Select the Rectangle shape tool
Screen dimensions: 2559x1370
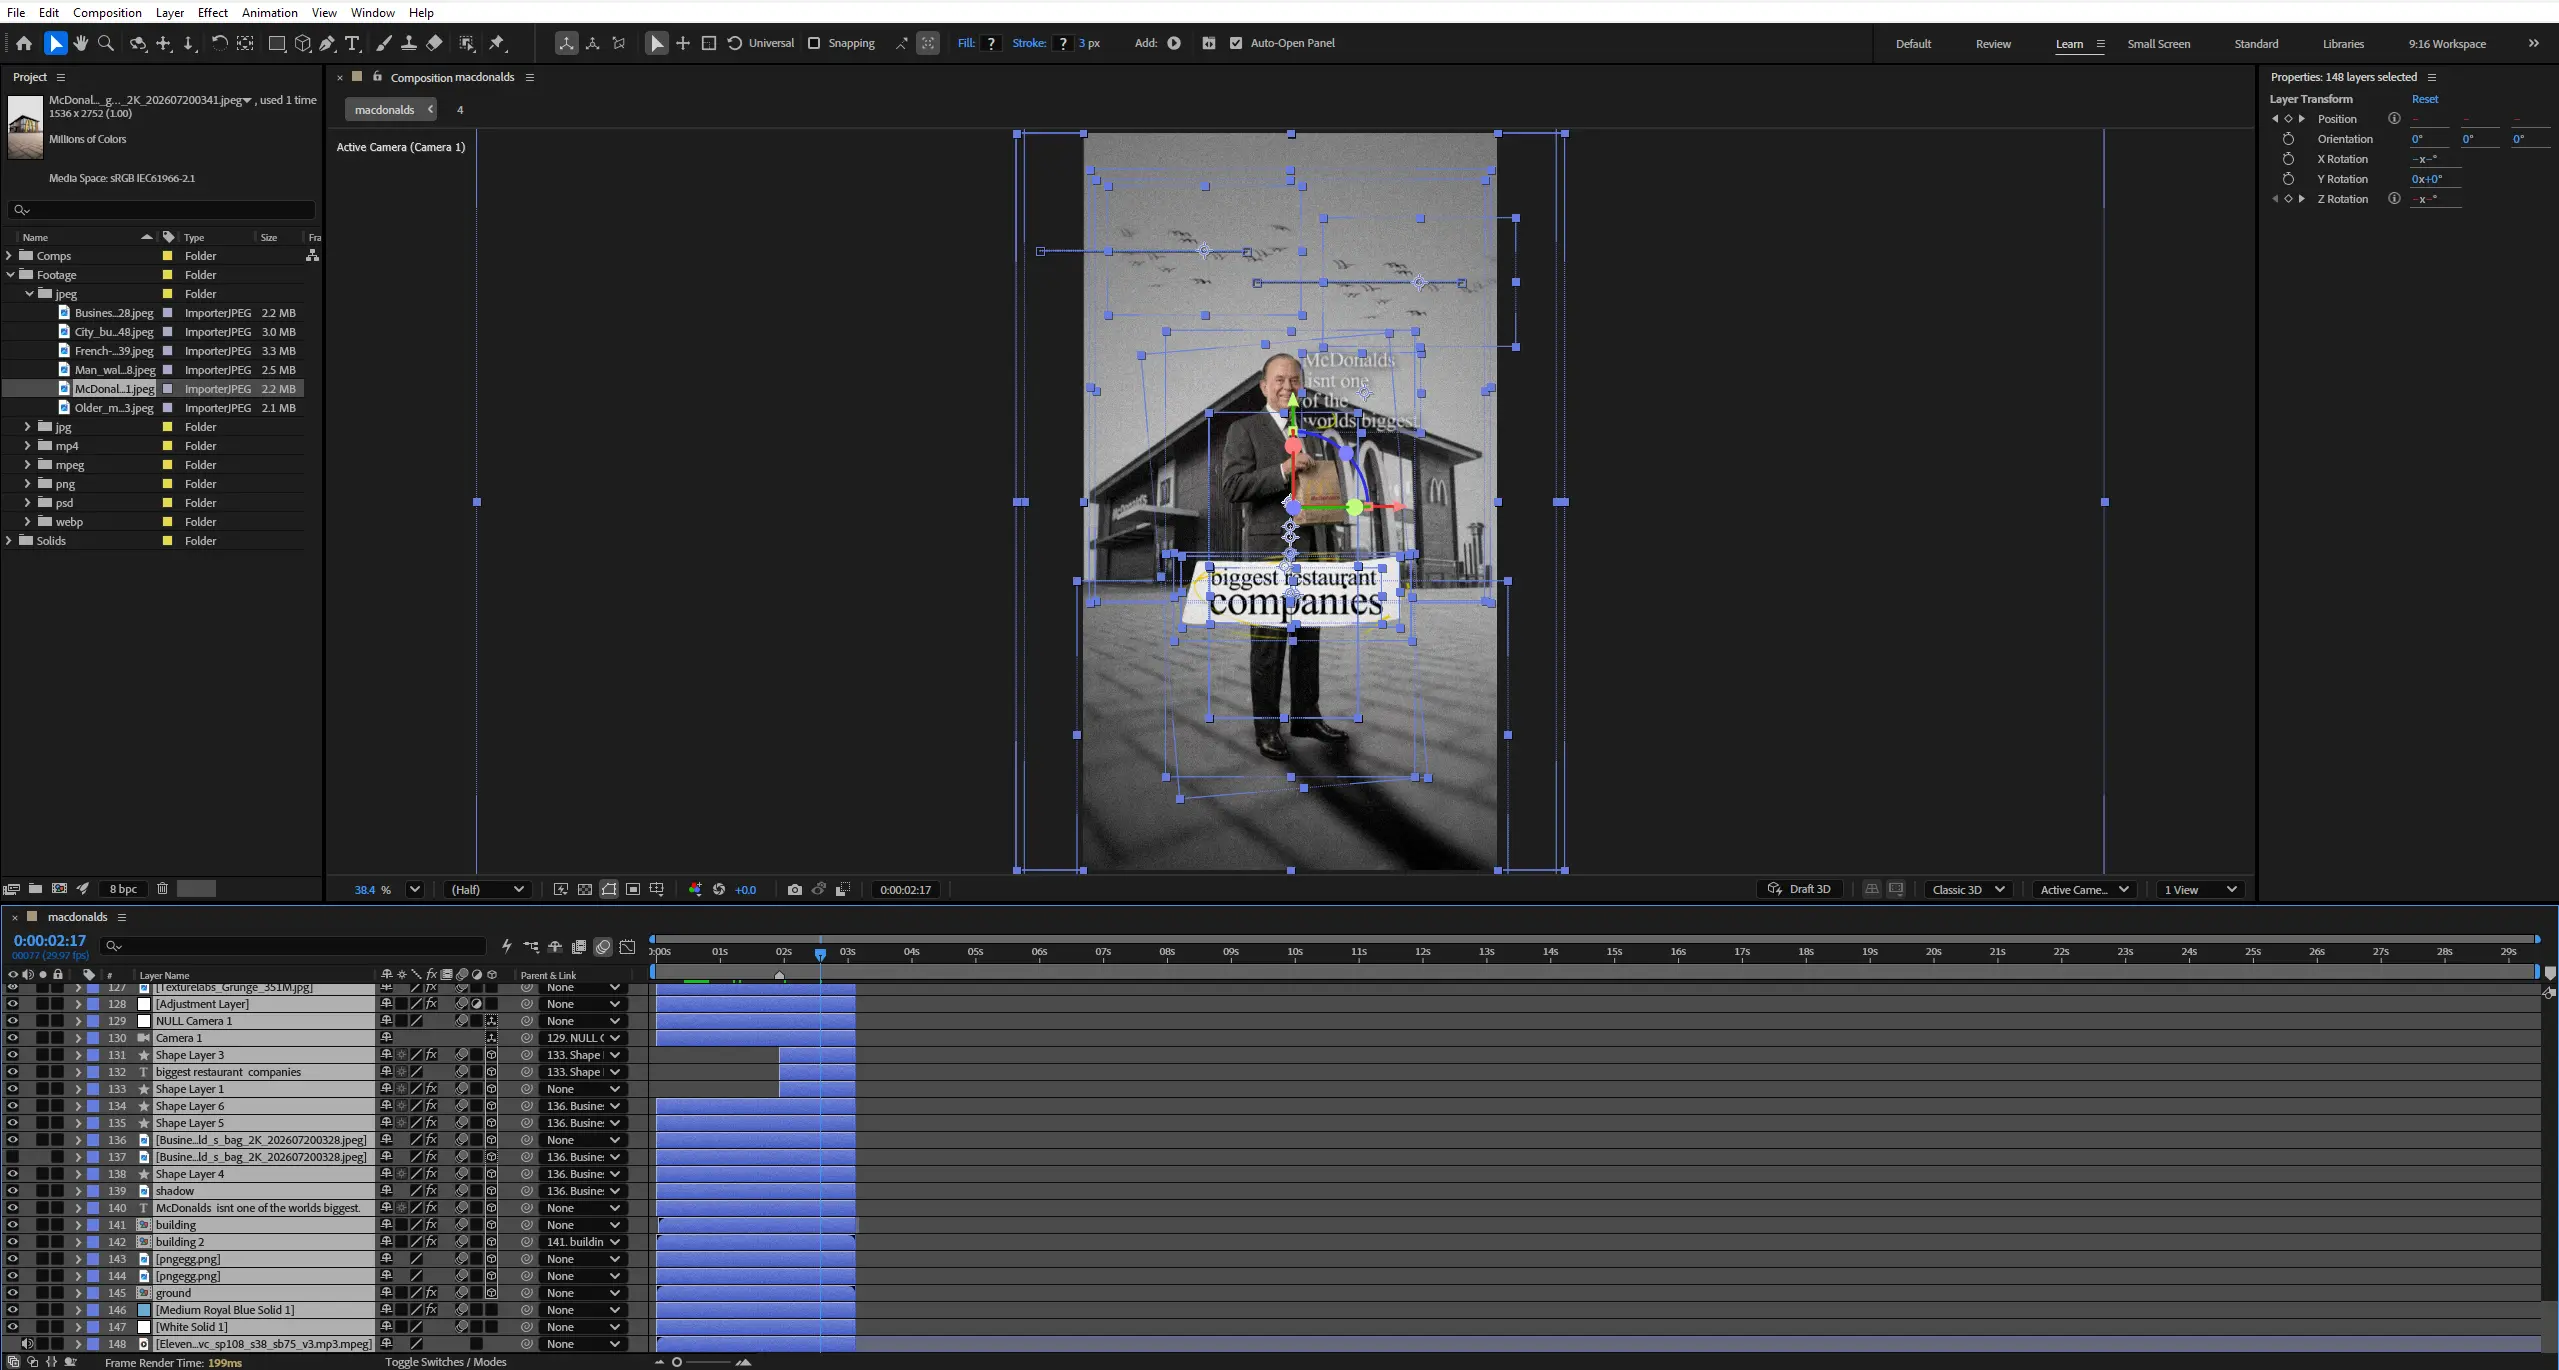click(277, 43)
